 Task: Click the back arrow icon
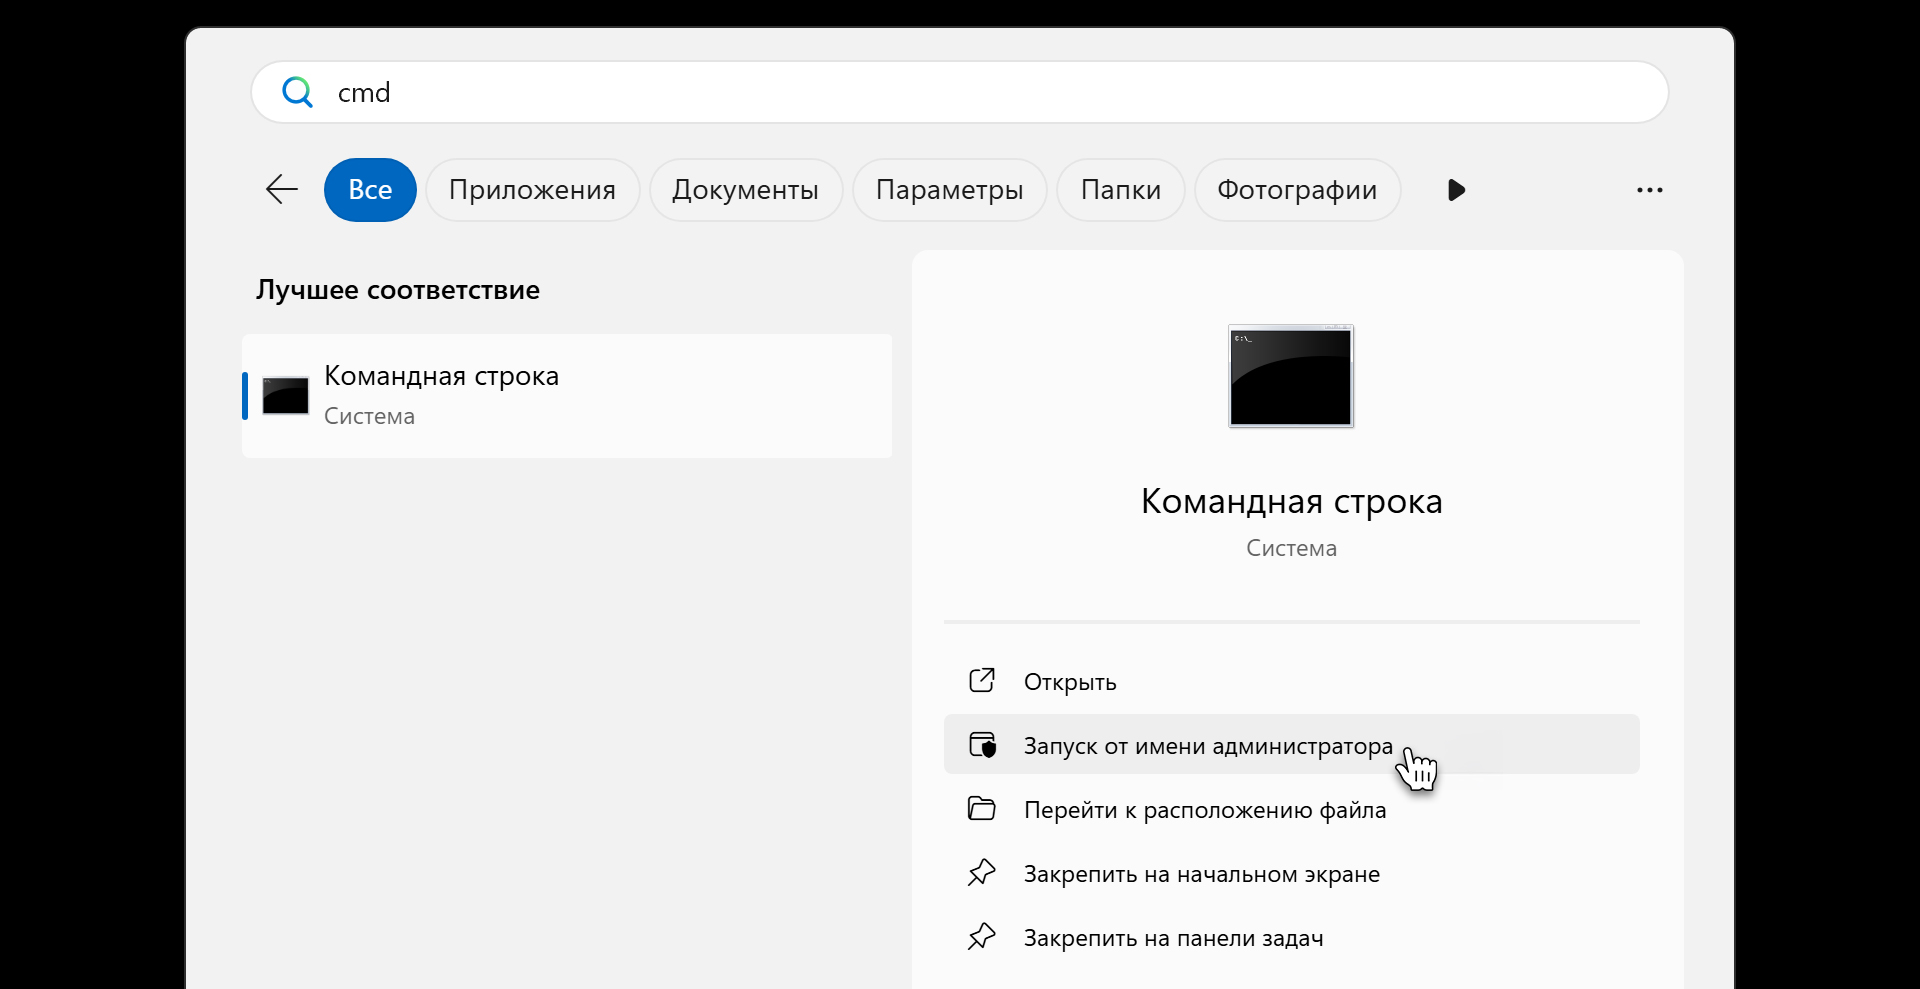(282, 189)
